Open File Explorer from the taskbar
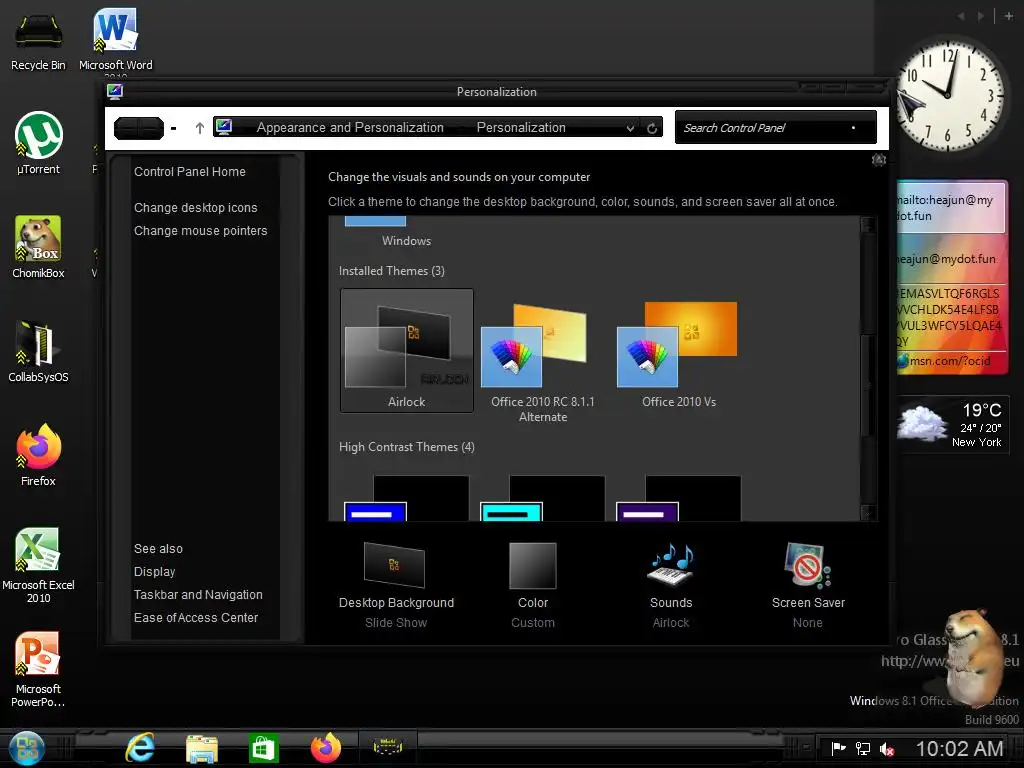The height and width of the screenshot is (768, 1024). click(201, 748)
